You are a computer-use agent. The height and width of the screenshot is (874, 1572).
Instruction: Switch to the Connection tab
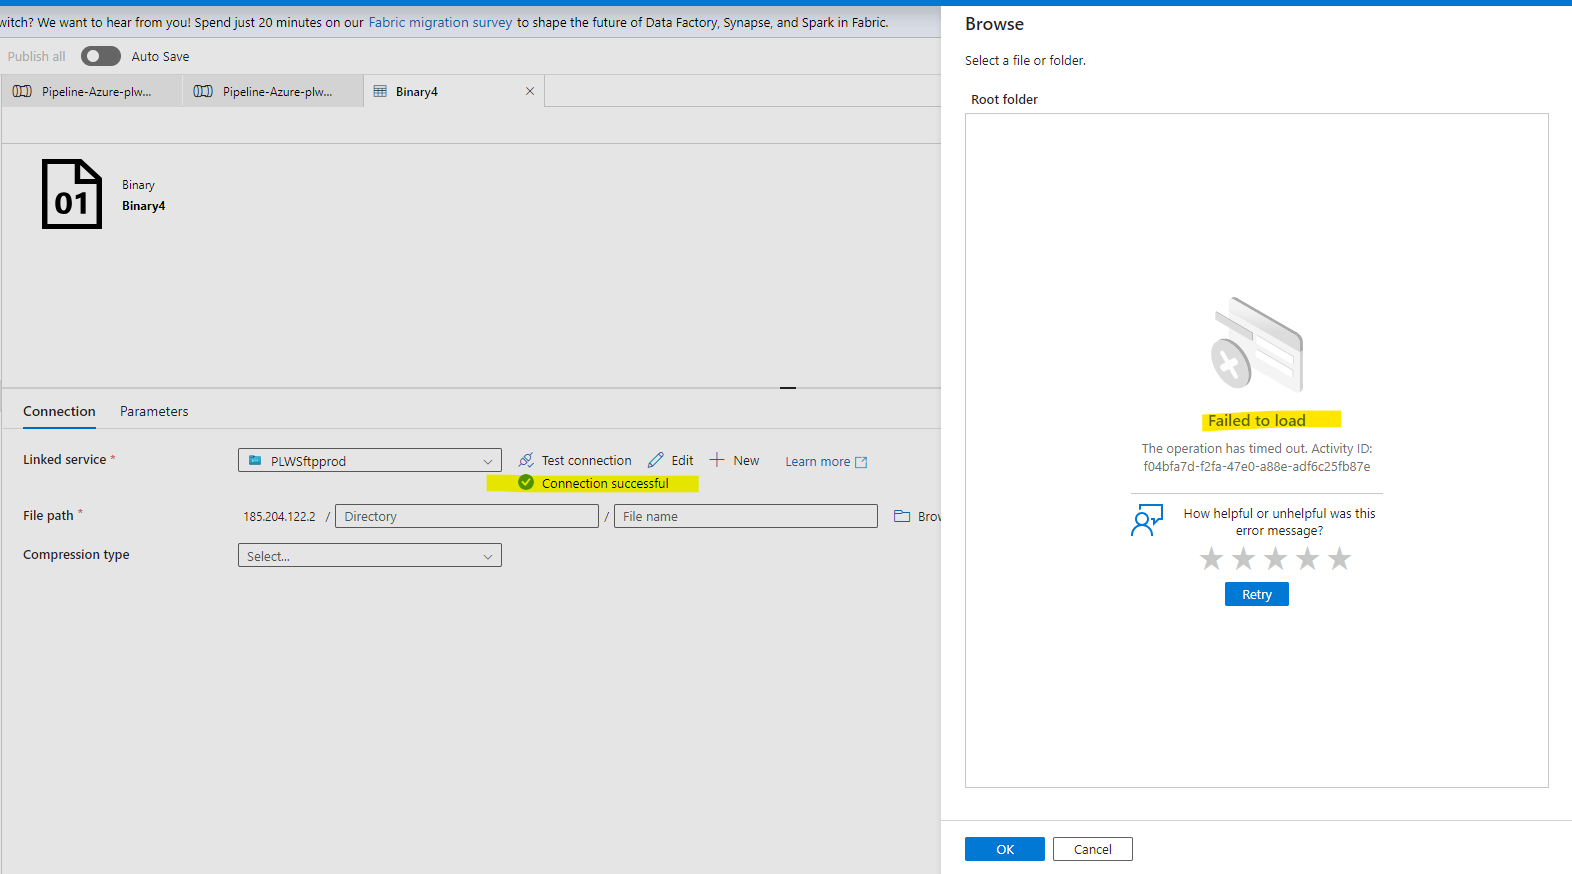[59, 411]
